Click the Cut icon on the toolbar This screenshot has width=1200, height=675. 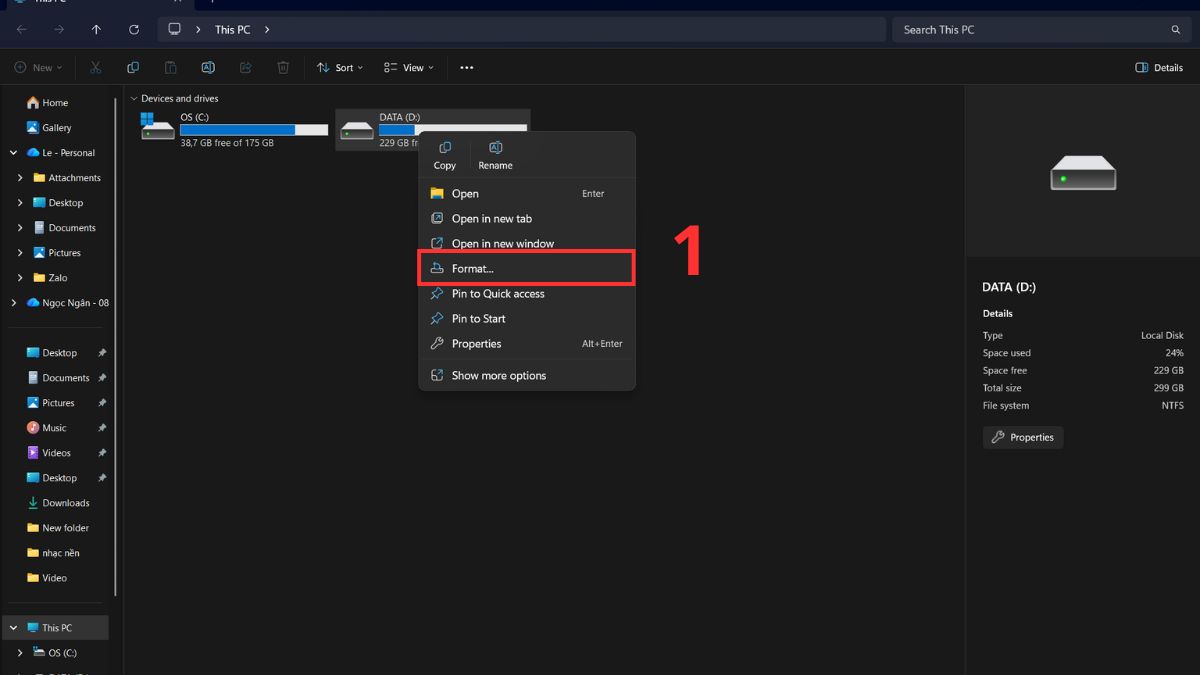pos(96,66)
